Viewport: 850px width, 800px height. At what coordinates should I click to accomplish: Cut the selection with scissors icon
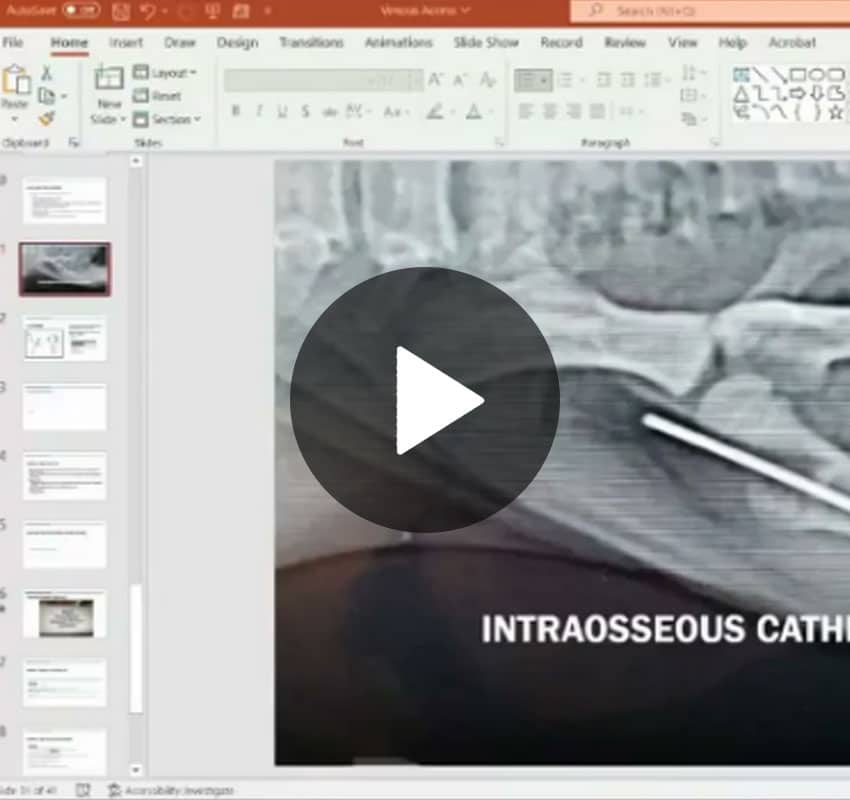[47, 73]
